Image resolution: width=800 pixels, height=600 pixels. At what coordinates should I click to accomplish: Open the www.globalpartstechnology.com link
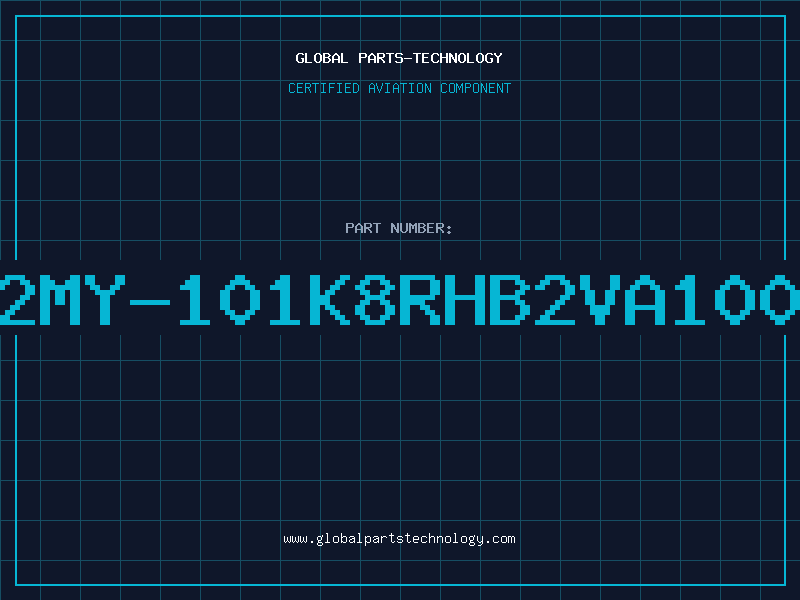coord(399,539)
